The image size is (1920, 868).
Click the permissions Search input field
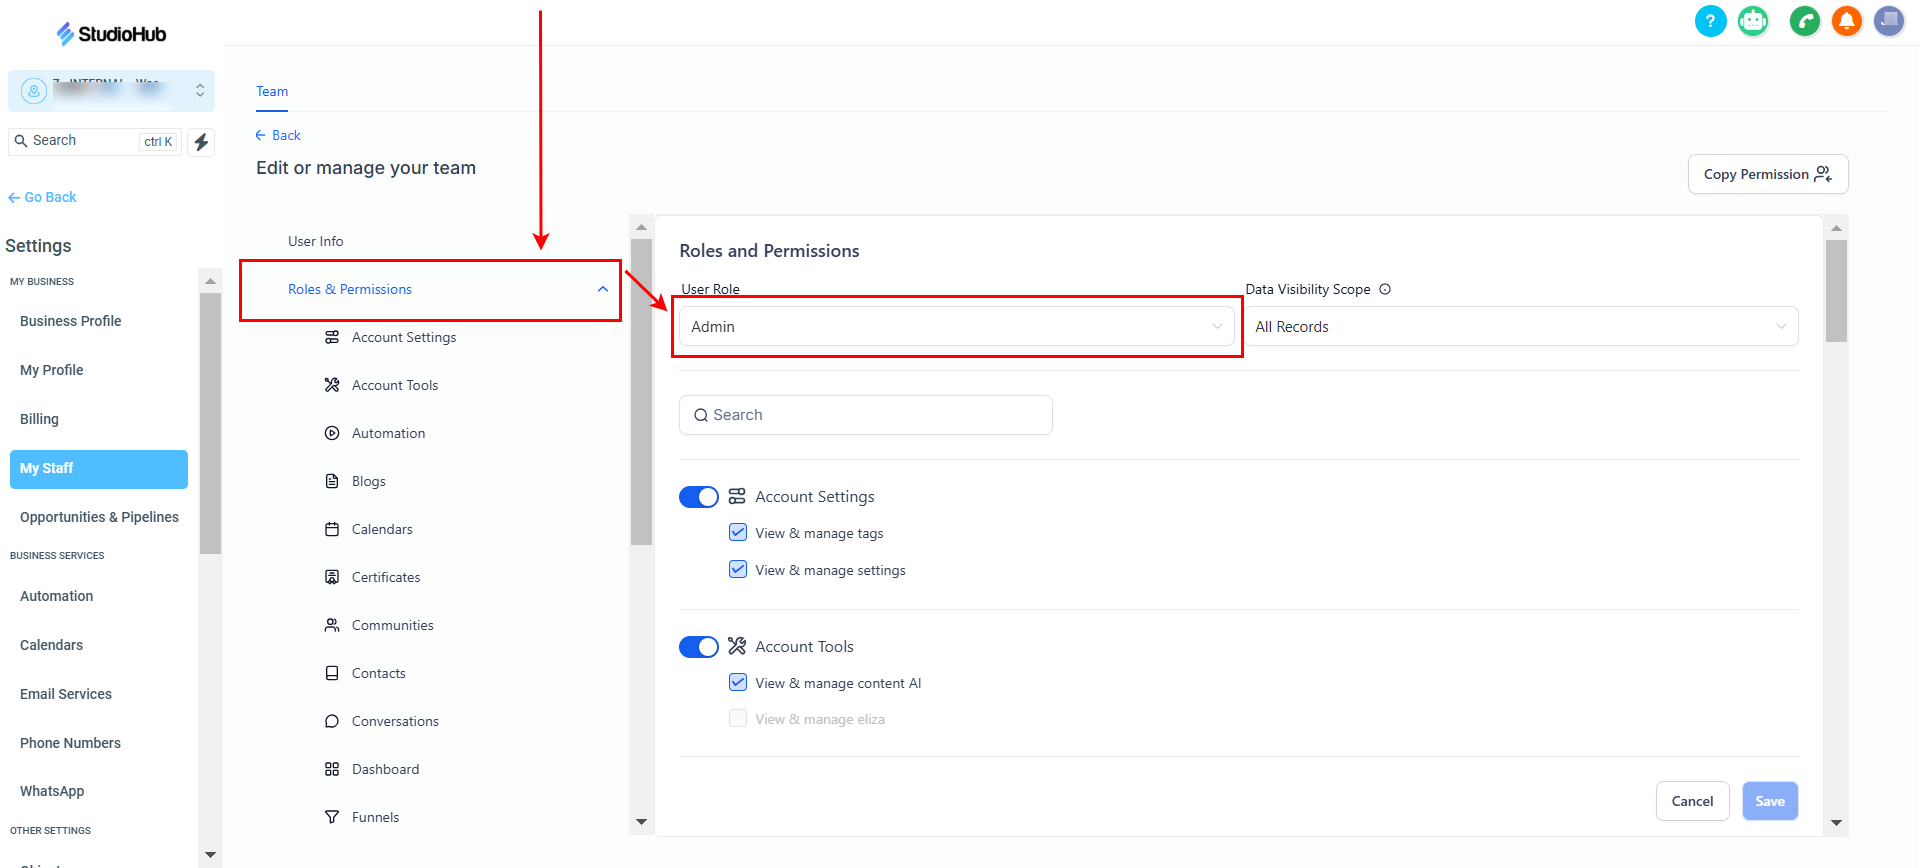[x=866, y=415]
